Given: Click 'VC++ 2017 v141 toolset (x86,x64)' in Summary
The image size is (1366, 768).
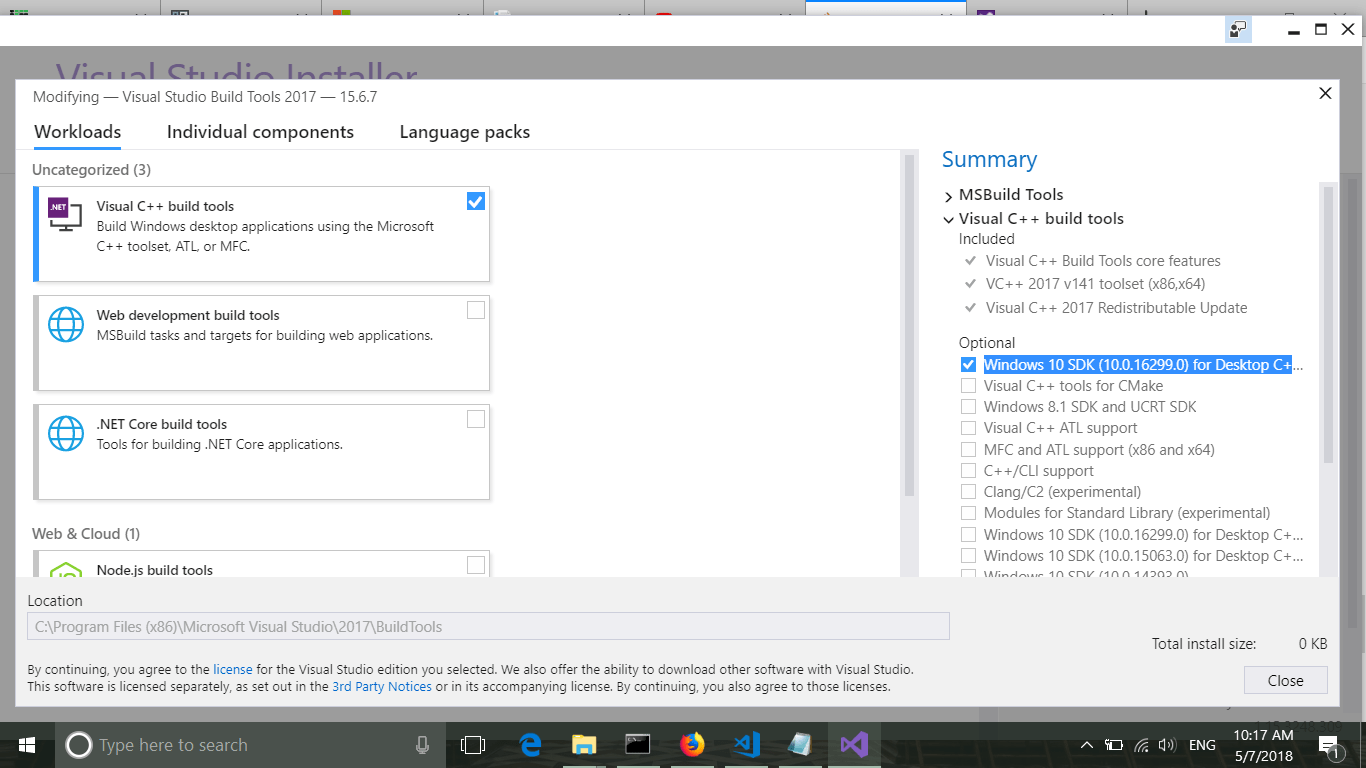Looking at the screenshot, I should pos(1095,284).
